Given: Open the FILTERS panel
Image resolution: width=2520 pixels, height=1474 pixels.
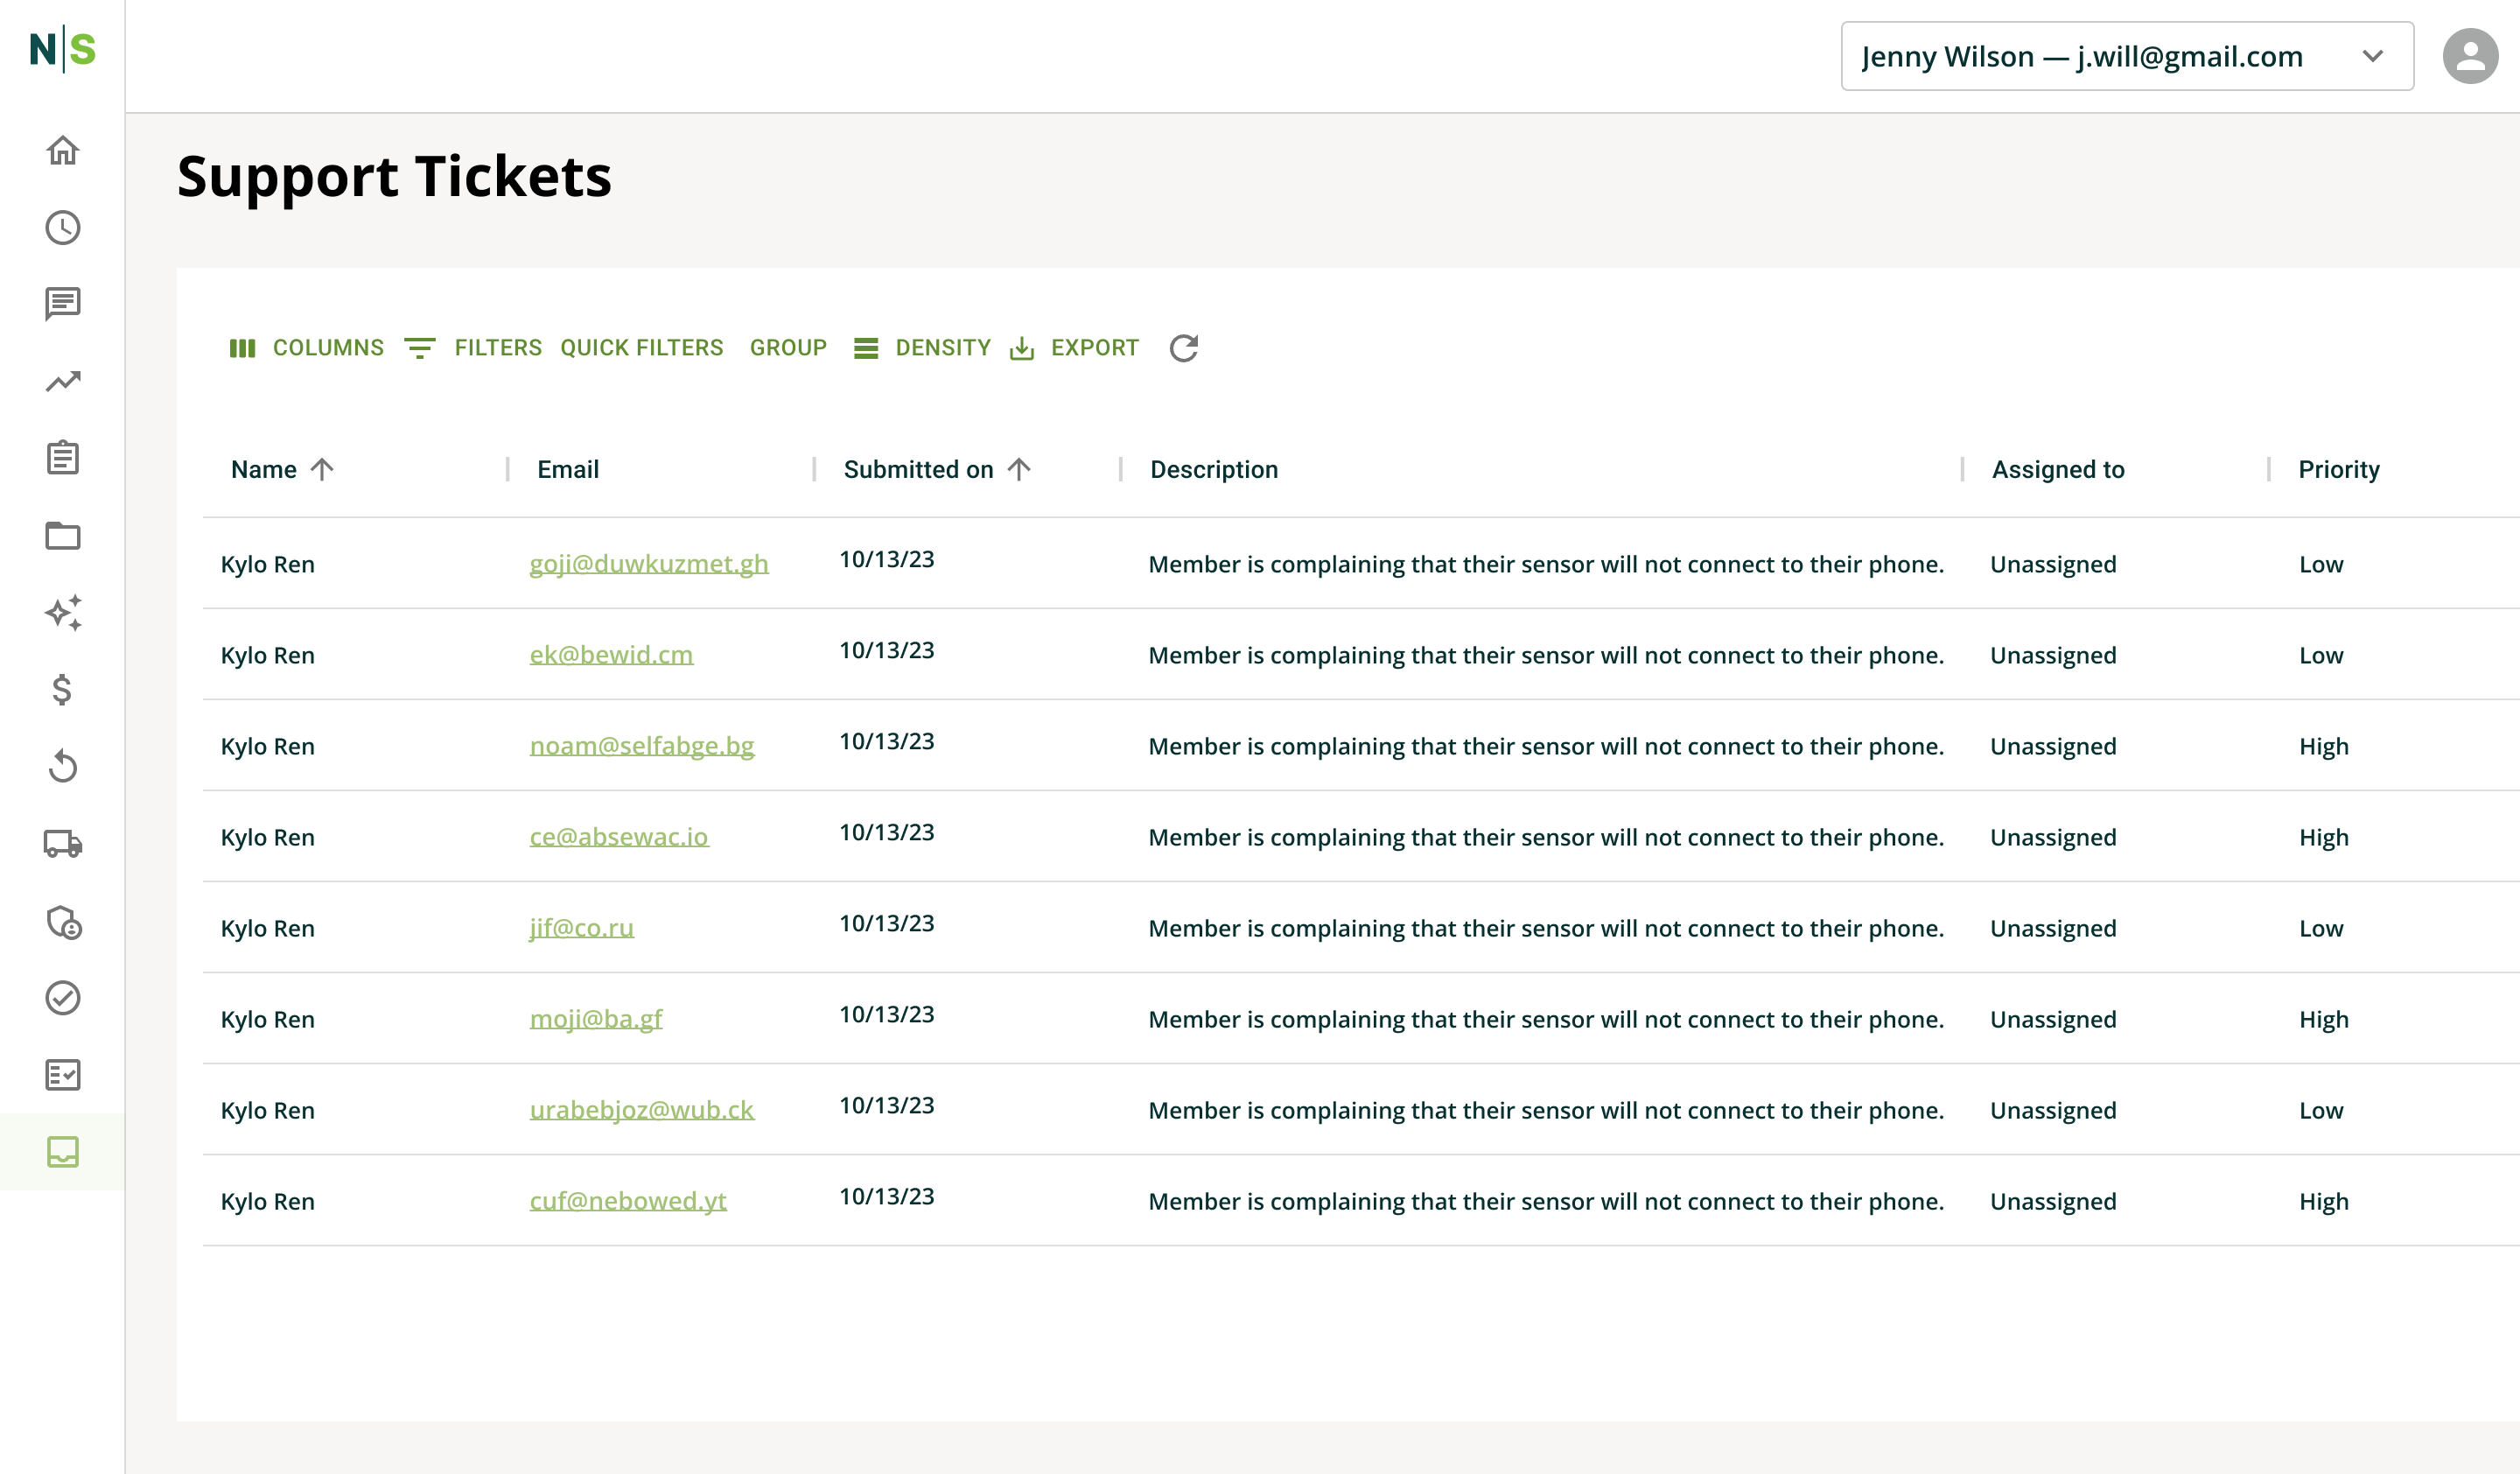Looking at the screenshot, I should [473, 348].
